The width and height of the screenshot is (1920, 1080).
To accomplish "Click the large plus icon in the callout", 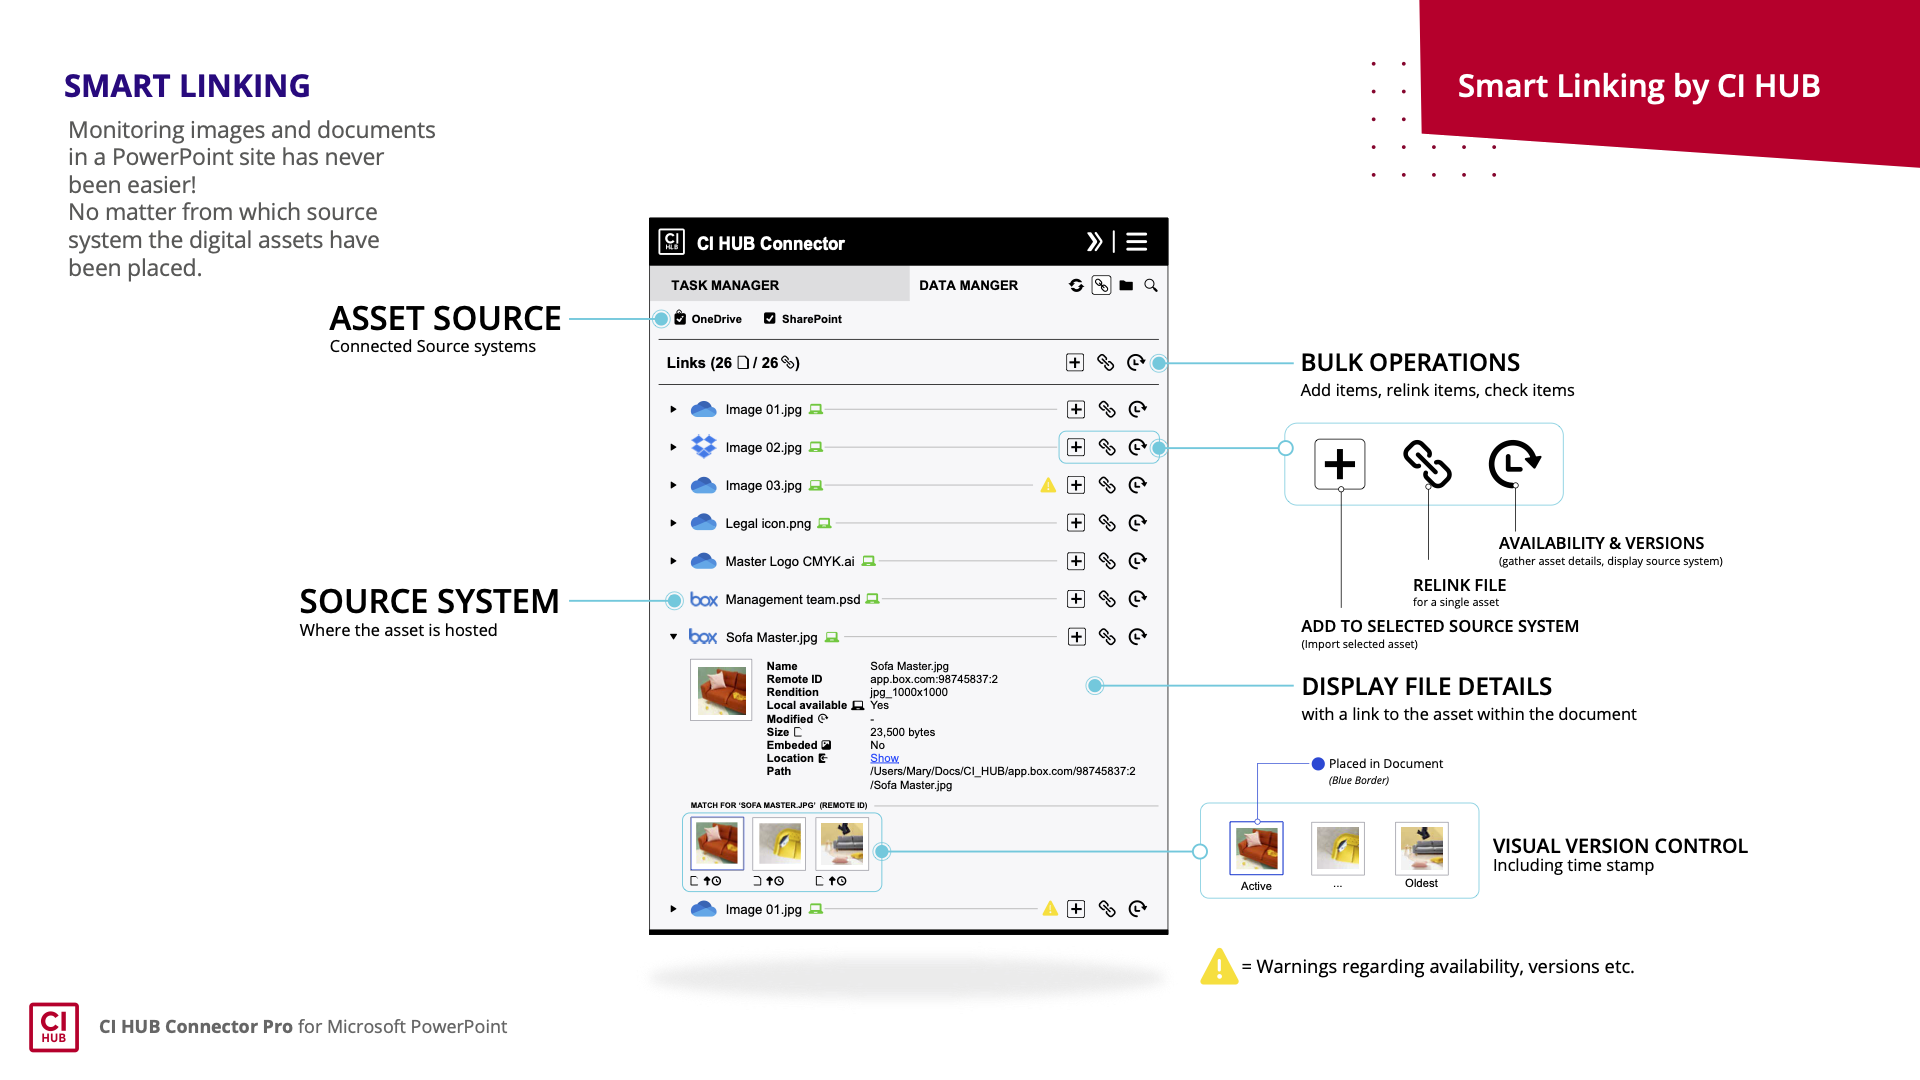I will pyautogui.click(x=1340, y=464).
